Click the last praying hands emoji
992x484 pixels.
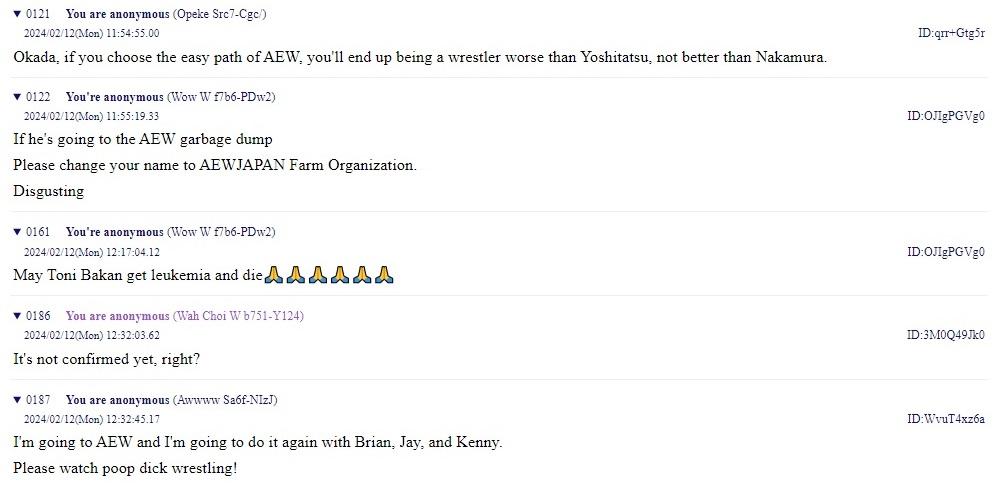tap(384, 275)
